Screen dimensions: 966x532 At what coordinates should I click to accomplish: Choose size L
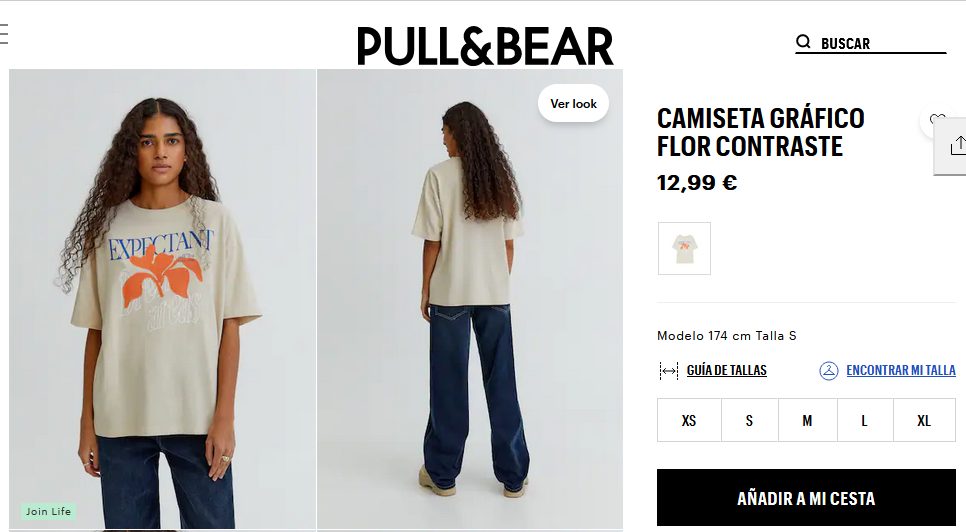click(865, 420)
